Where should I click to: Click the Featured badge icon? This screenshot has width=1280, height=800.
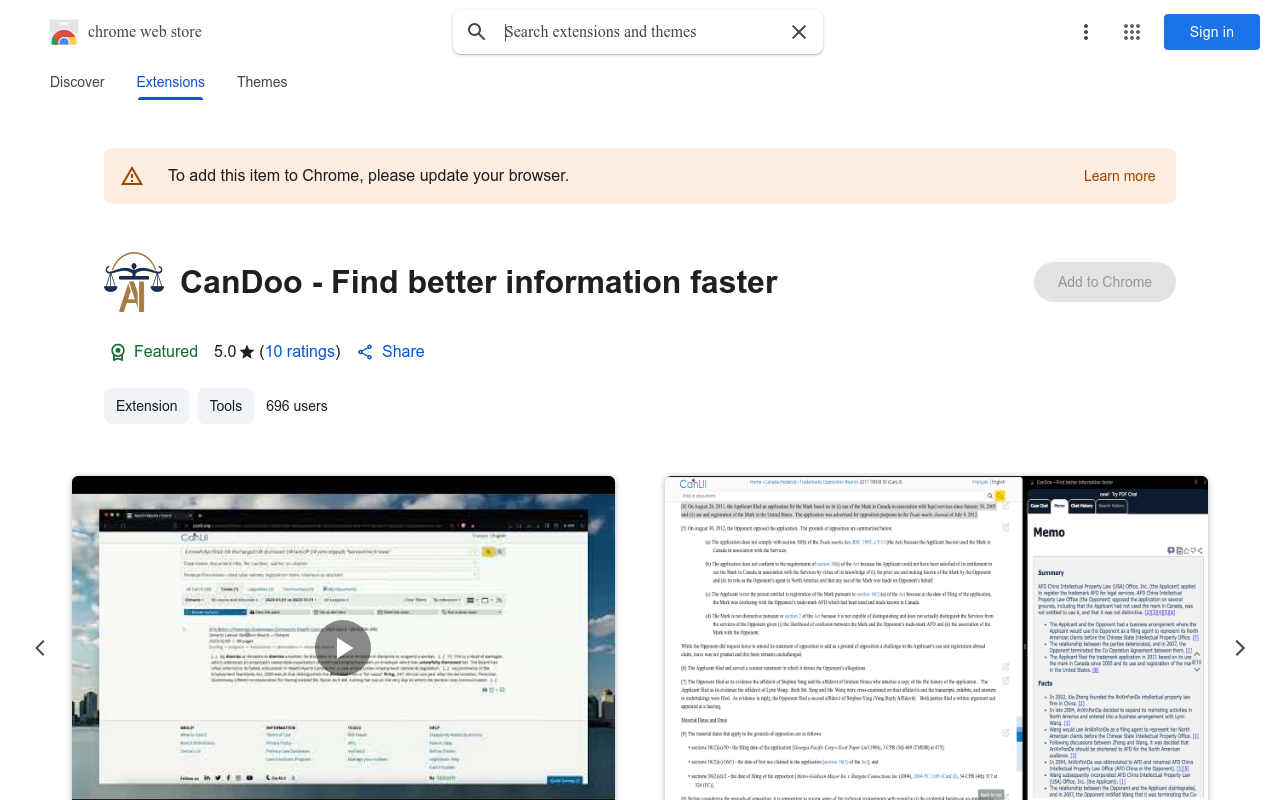(x=118, y=352)
